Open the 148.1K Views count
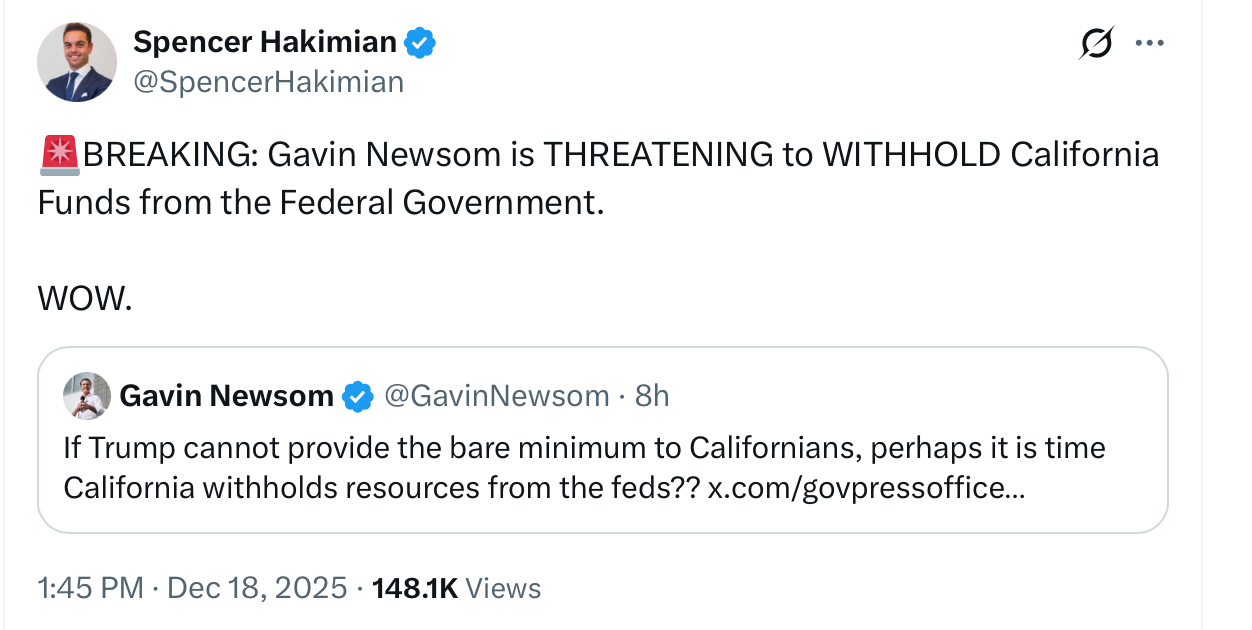1252x630 pixels. [414, 588]
